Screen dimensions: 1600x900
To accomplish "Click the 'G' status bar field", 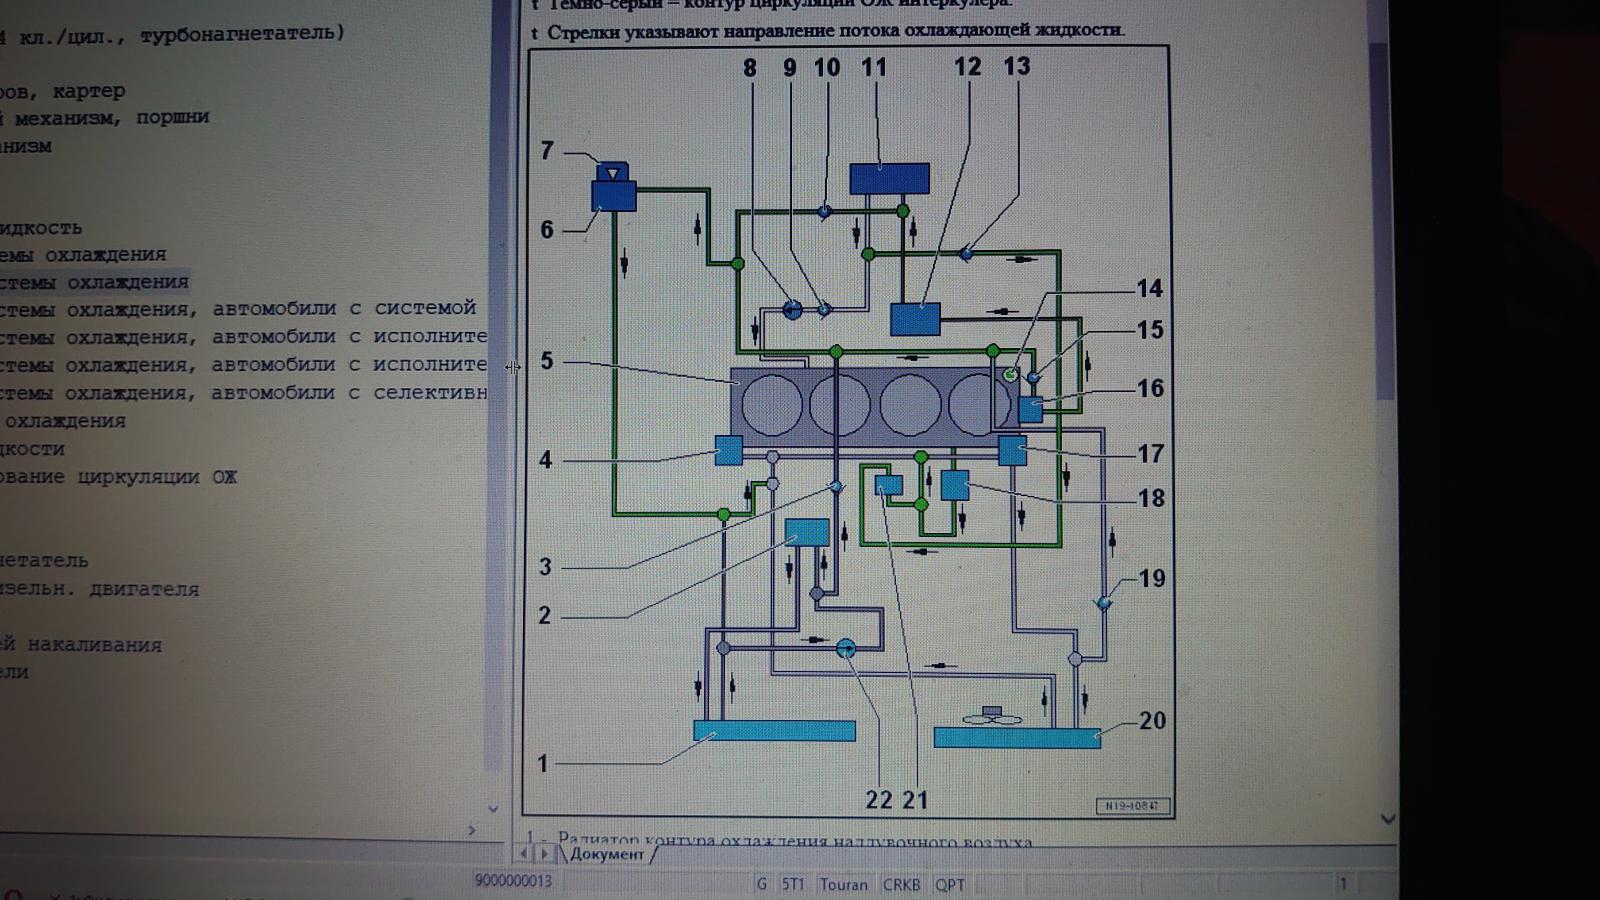I will 761,884.
